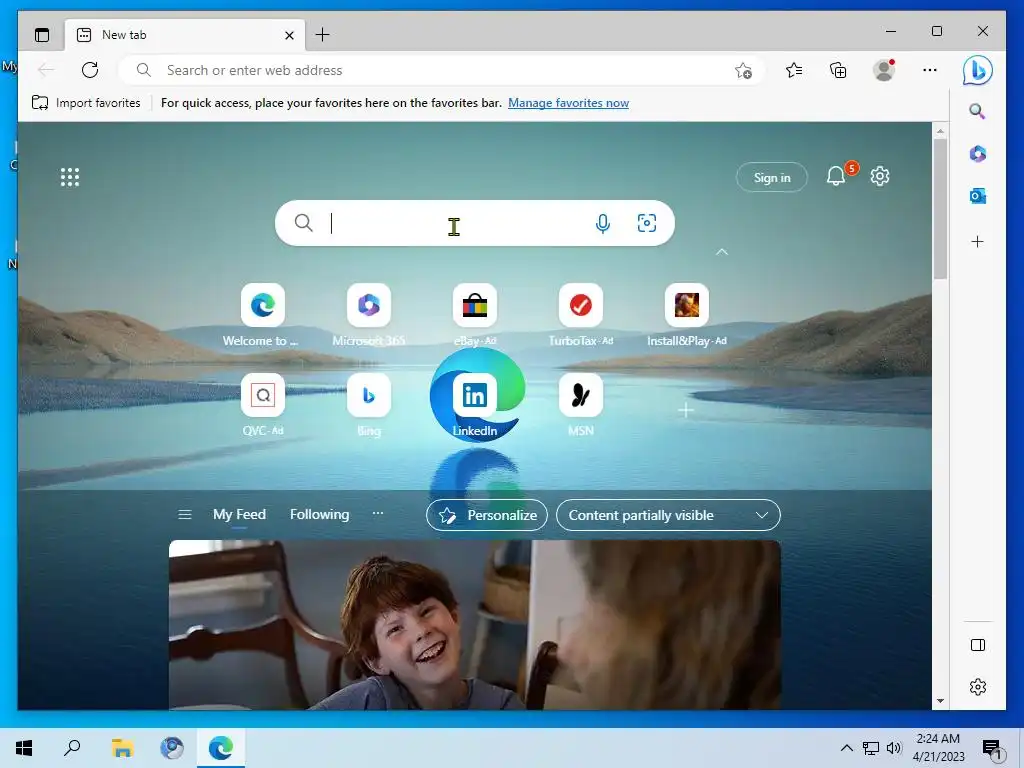Open the Bing quick link tile
1024x768 pixels.
[x=369, y=395]
